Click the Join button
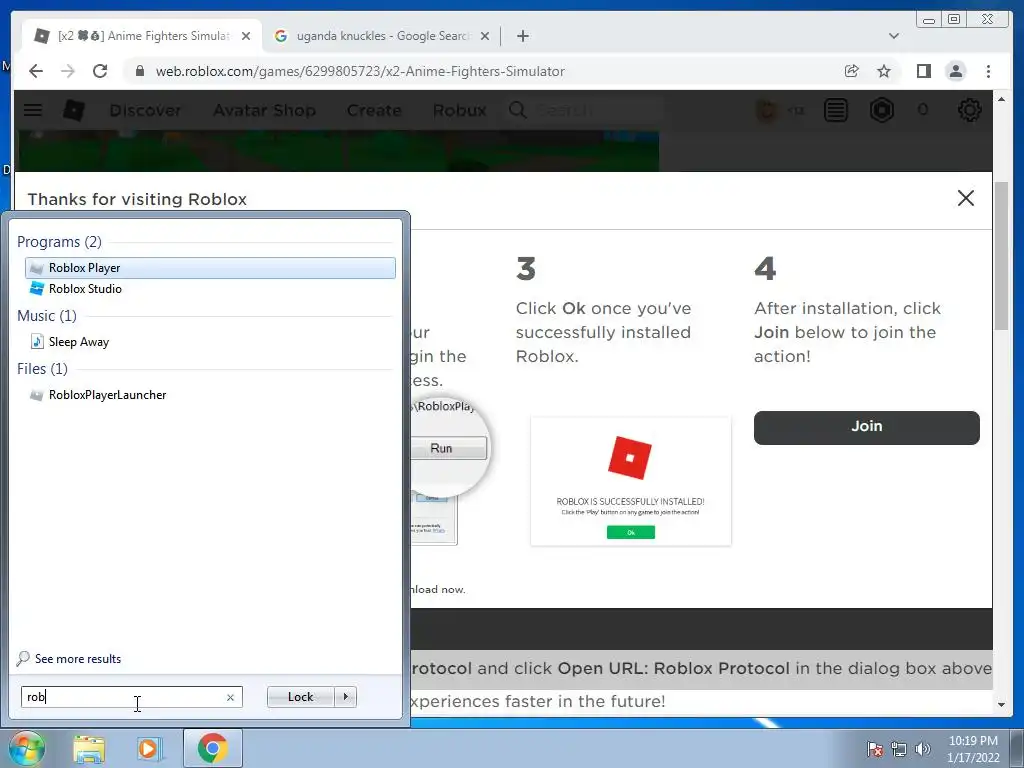1024x768 pixels. 867,428
